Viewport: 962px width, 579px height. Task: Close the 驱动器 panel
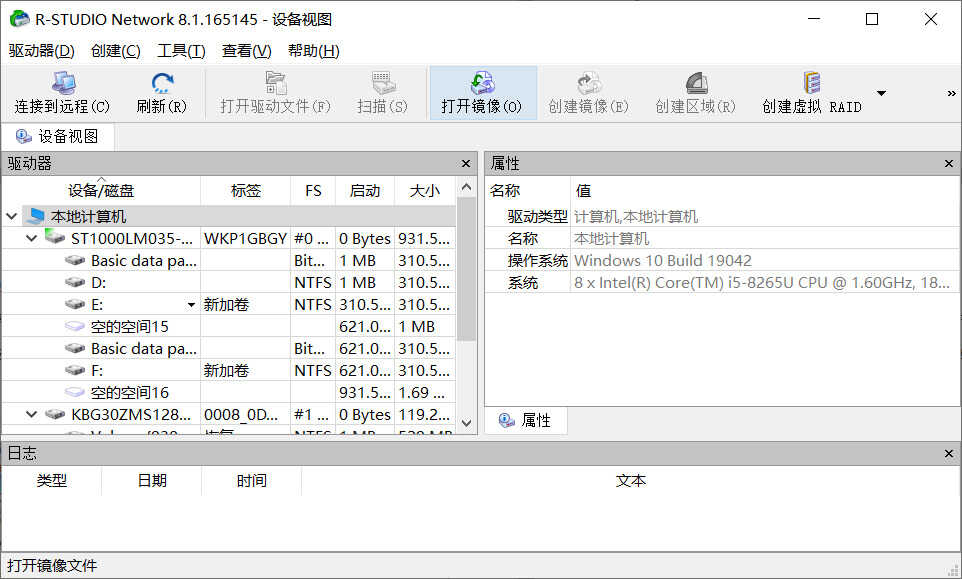click(466, 164)
